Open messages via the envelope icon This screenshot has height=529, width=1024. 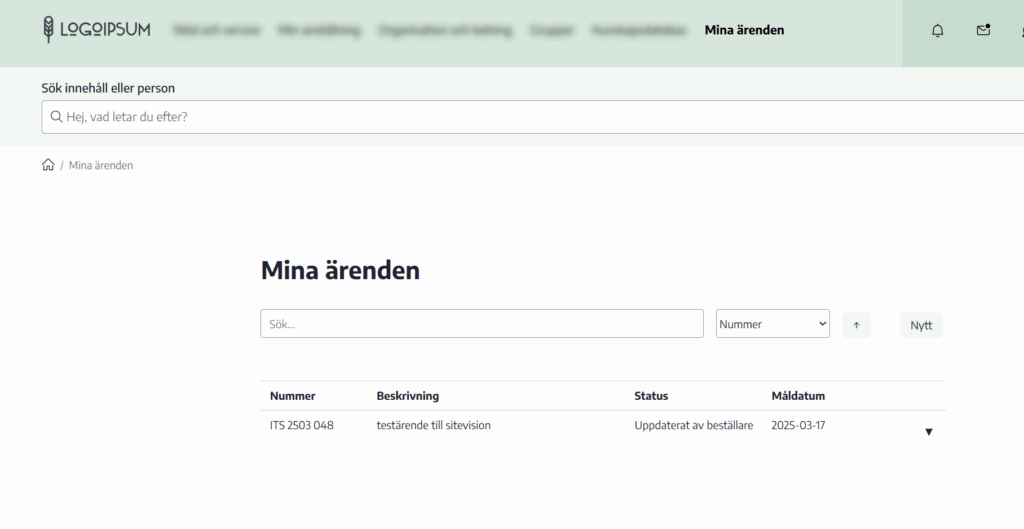click(x=983, y=31)
